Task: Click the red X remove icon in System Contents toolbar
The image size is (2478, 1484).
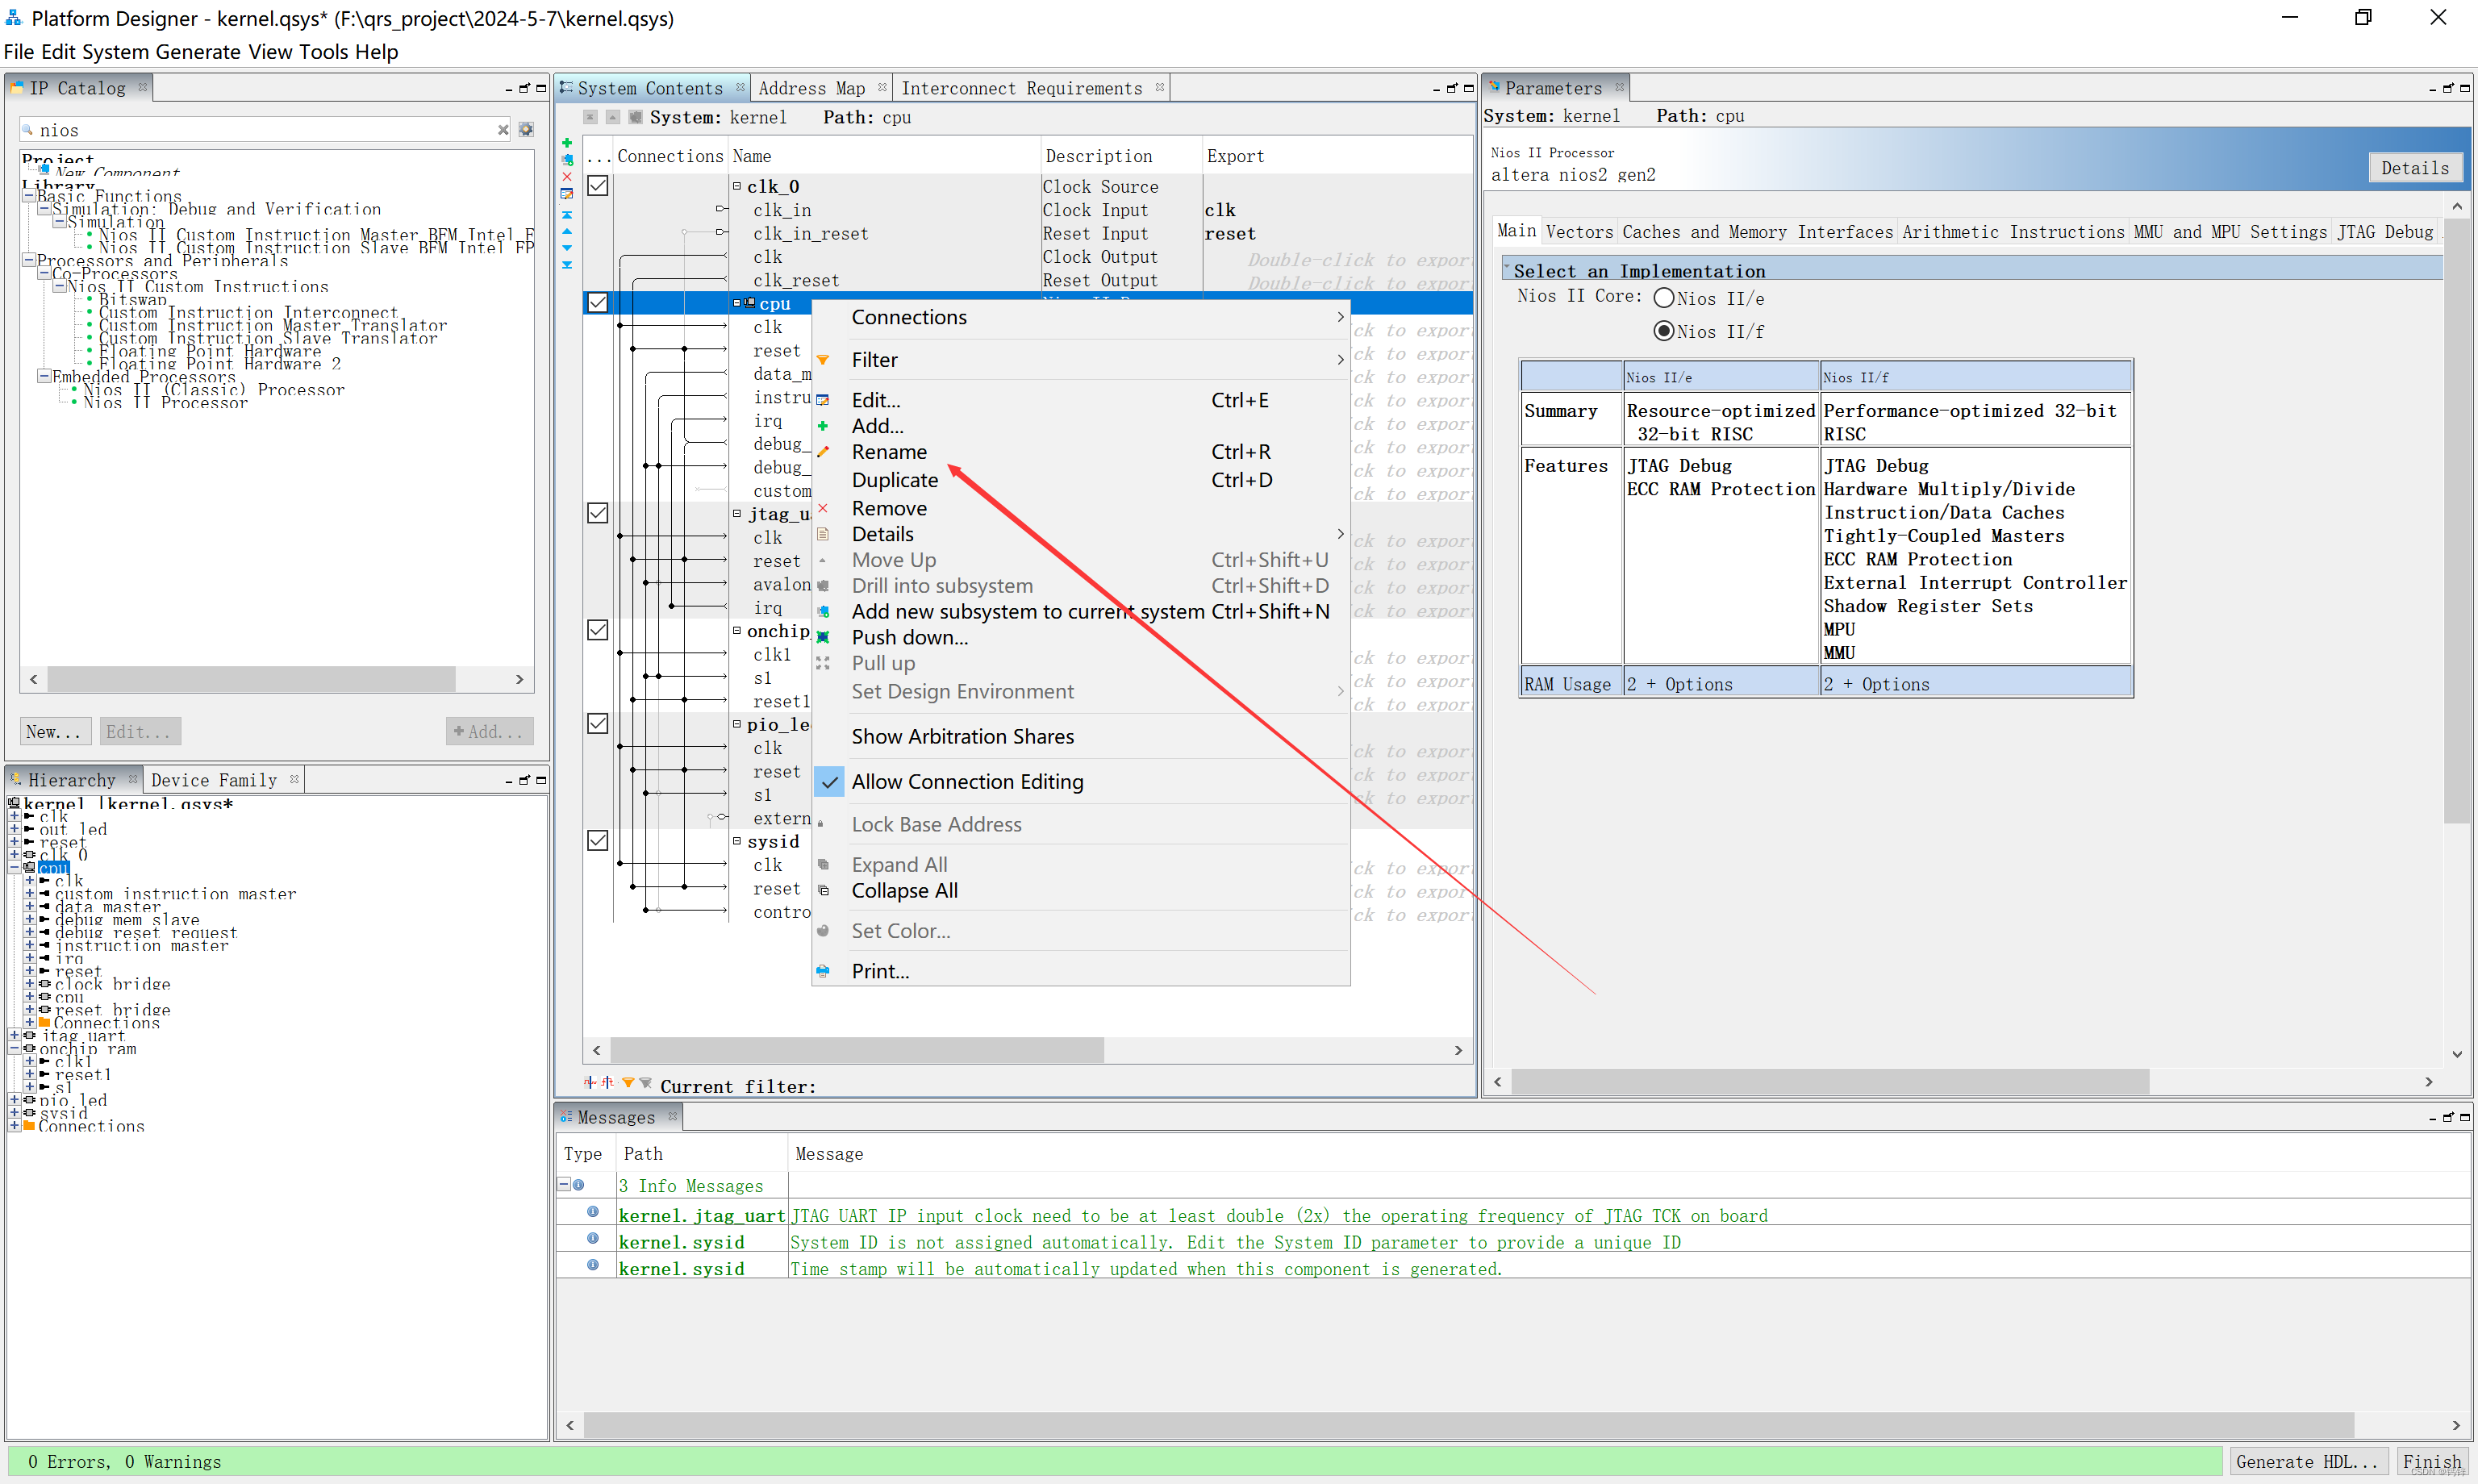Action: pyautogui.click(x=567, y=177)
